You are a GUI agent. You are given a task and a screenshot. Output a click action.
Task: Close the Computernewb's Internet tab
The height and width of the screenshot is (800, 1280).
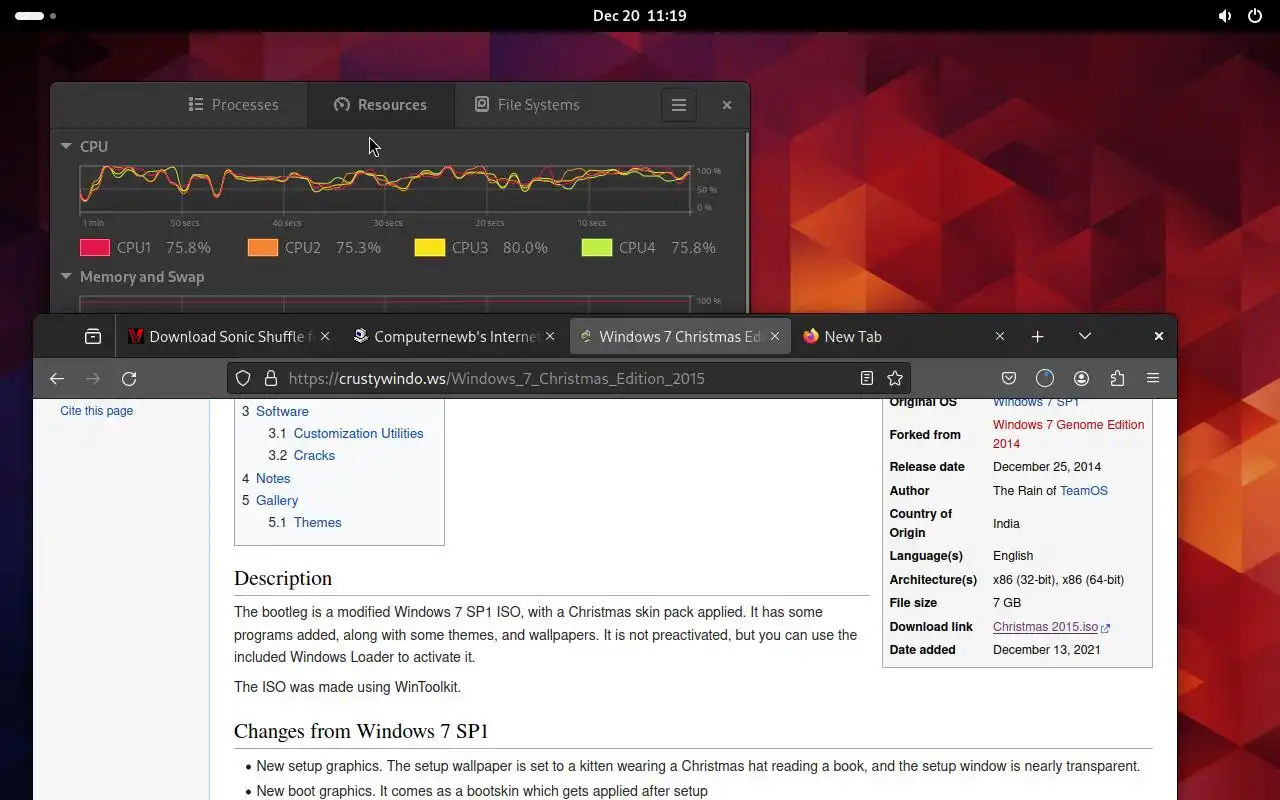click(550, 336)
